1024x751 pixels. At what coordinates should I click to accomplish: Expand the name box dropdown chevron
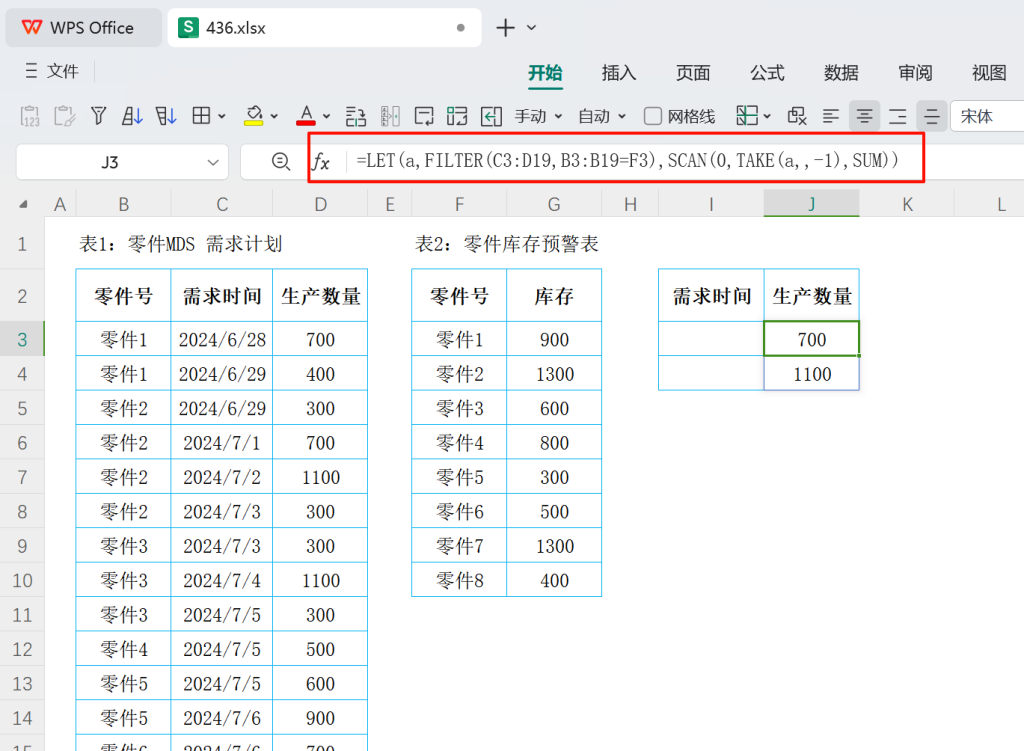point(213,162)
